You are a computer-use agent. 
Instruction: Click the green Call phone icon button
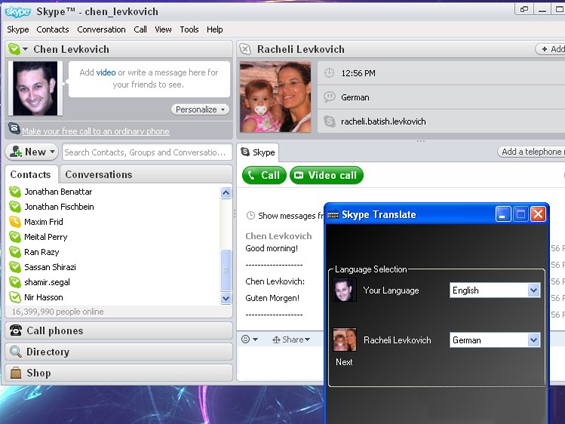coord(264,175)
